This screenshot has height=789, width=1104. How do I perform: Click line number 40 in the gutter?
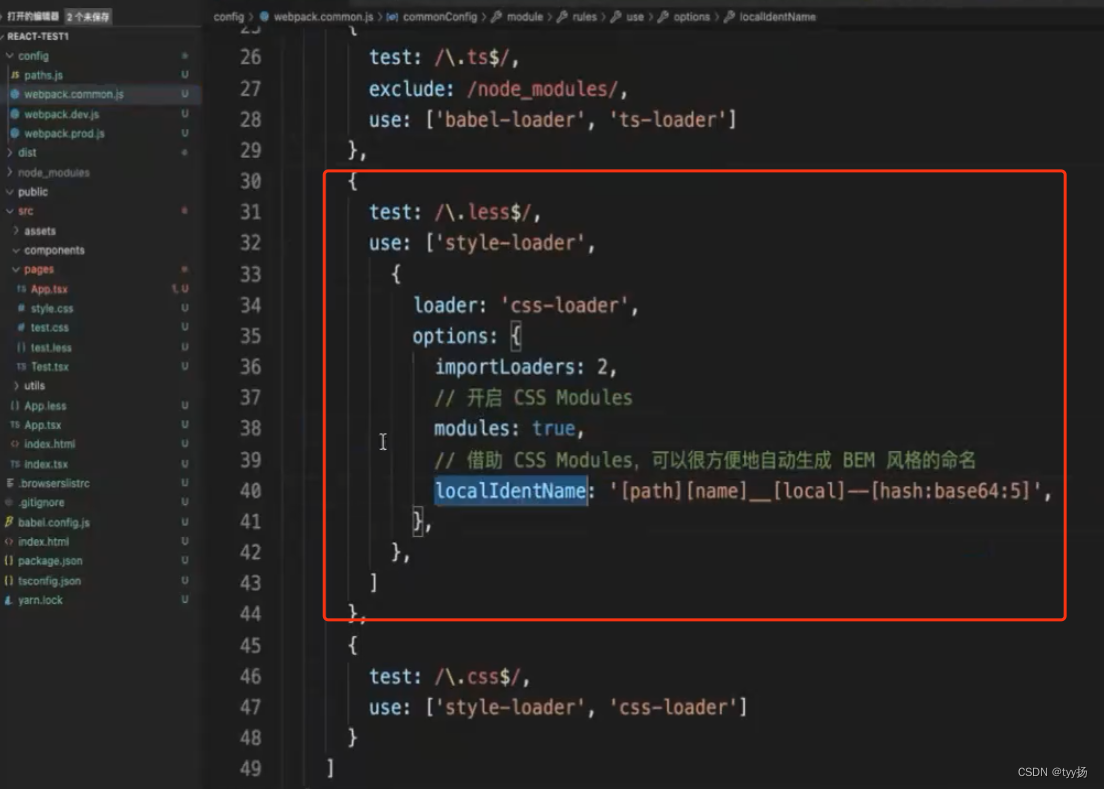click(x=250, y=491)
